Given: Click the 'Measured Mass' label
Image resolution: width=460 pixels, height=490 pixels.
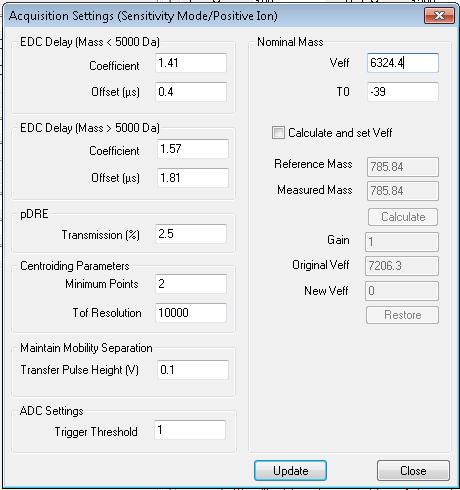Looking at the screenshot, I should 315,190.
